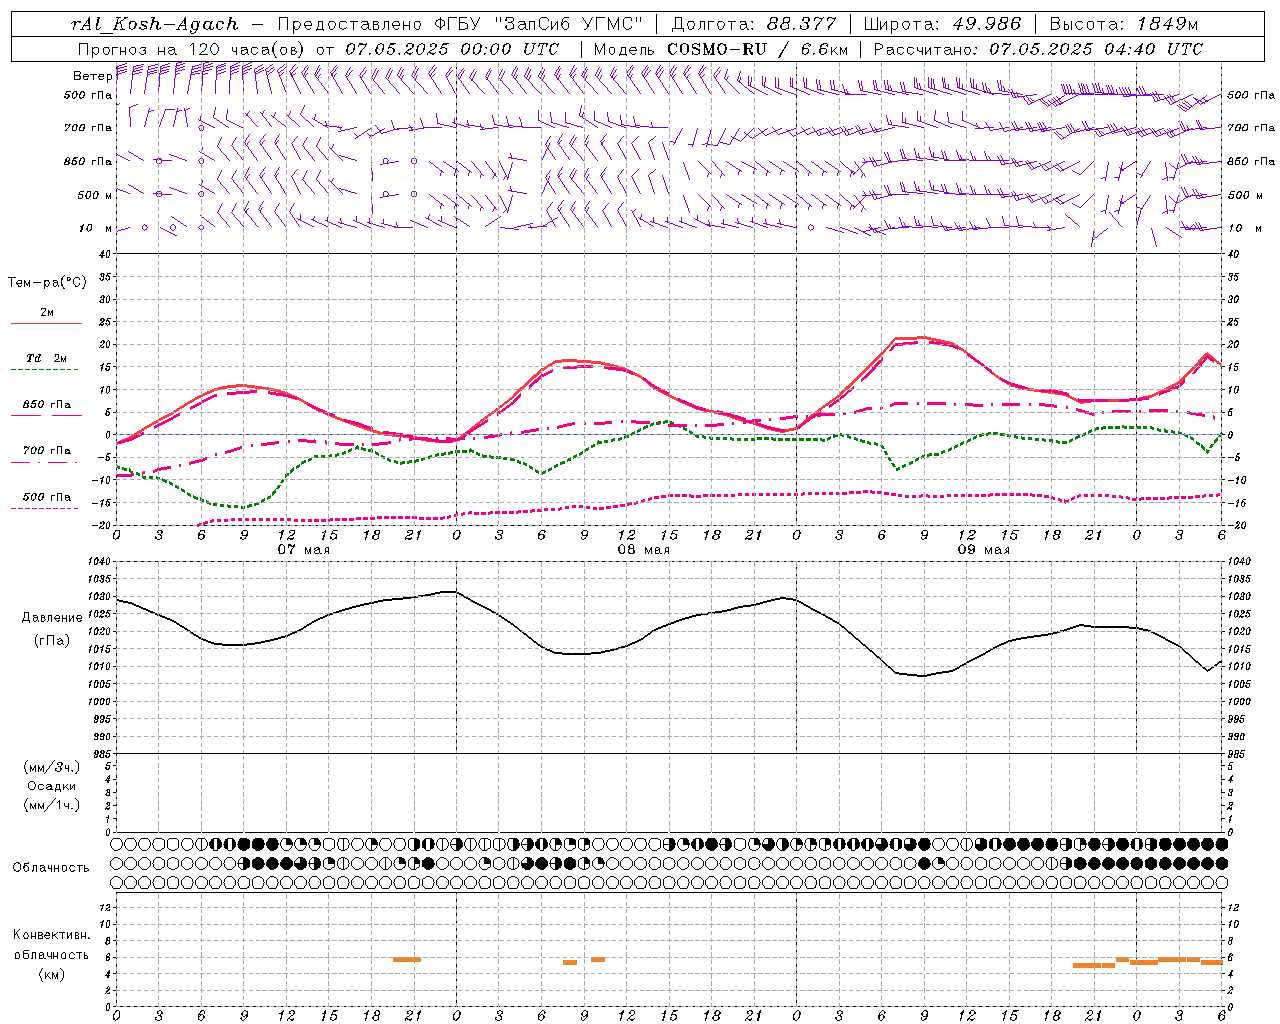This screenshot has width=1280, height=1024.
Task: Click the 09 мая date label
Action: (x=983, y=550)
